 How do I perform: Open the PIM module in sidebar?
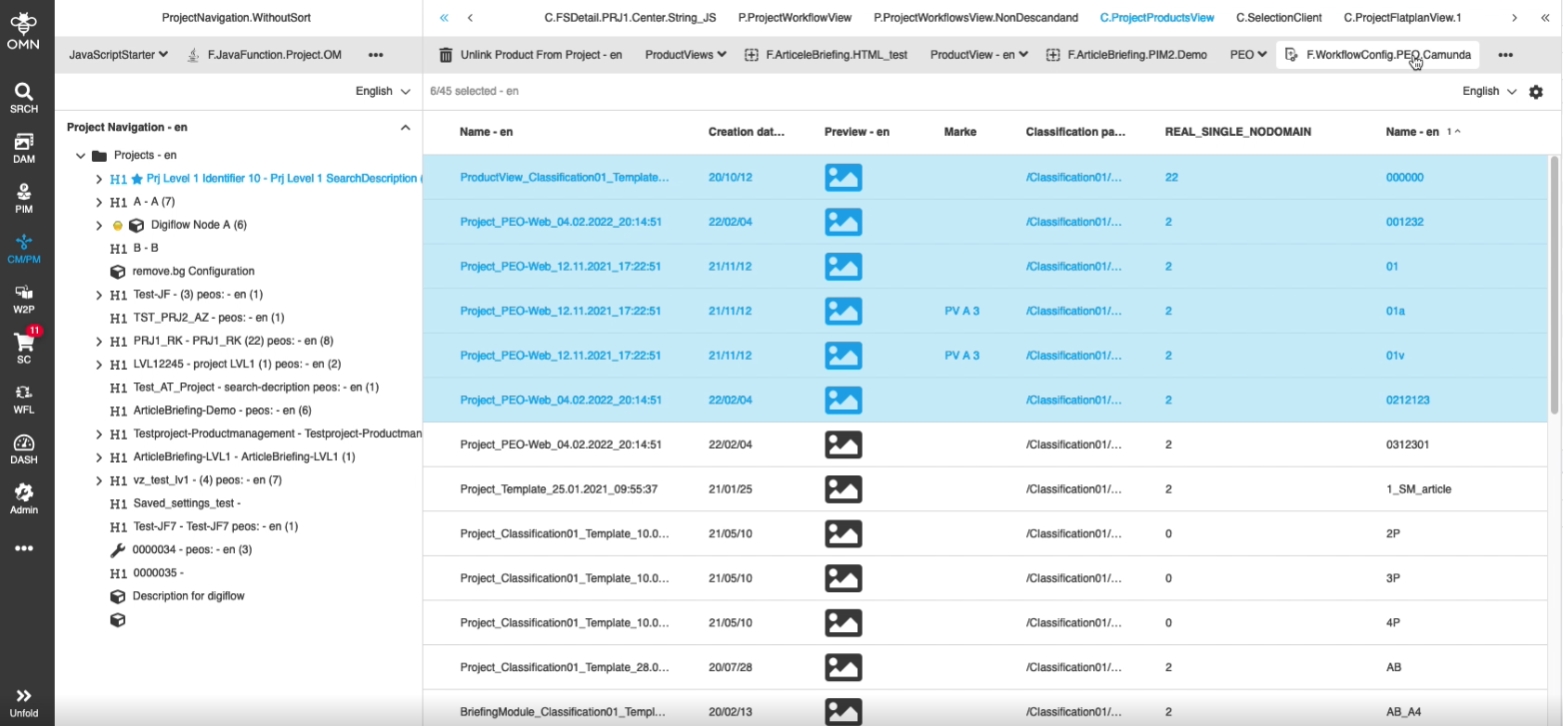point(24,197)
